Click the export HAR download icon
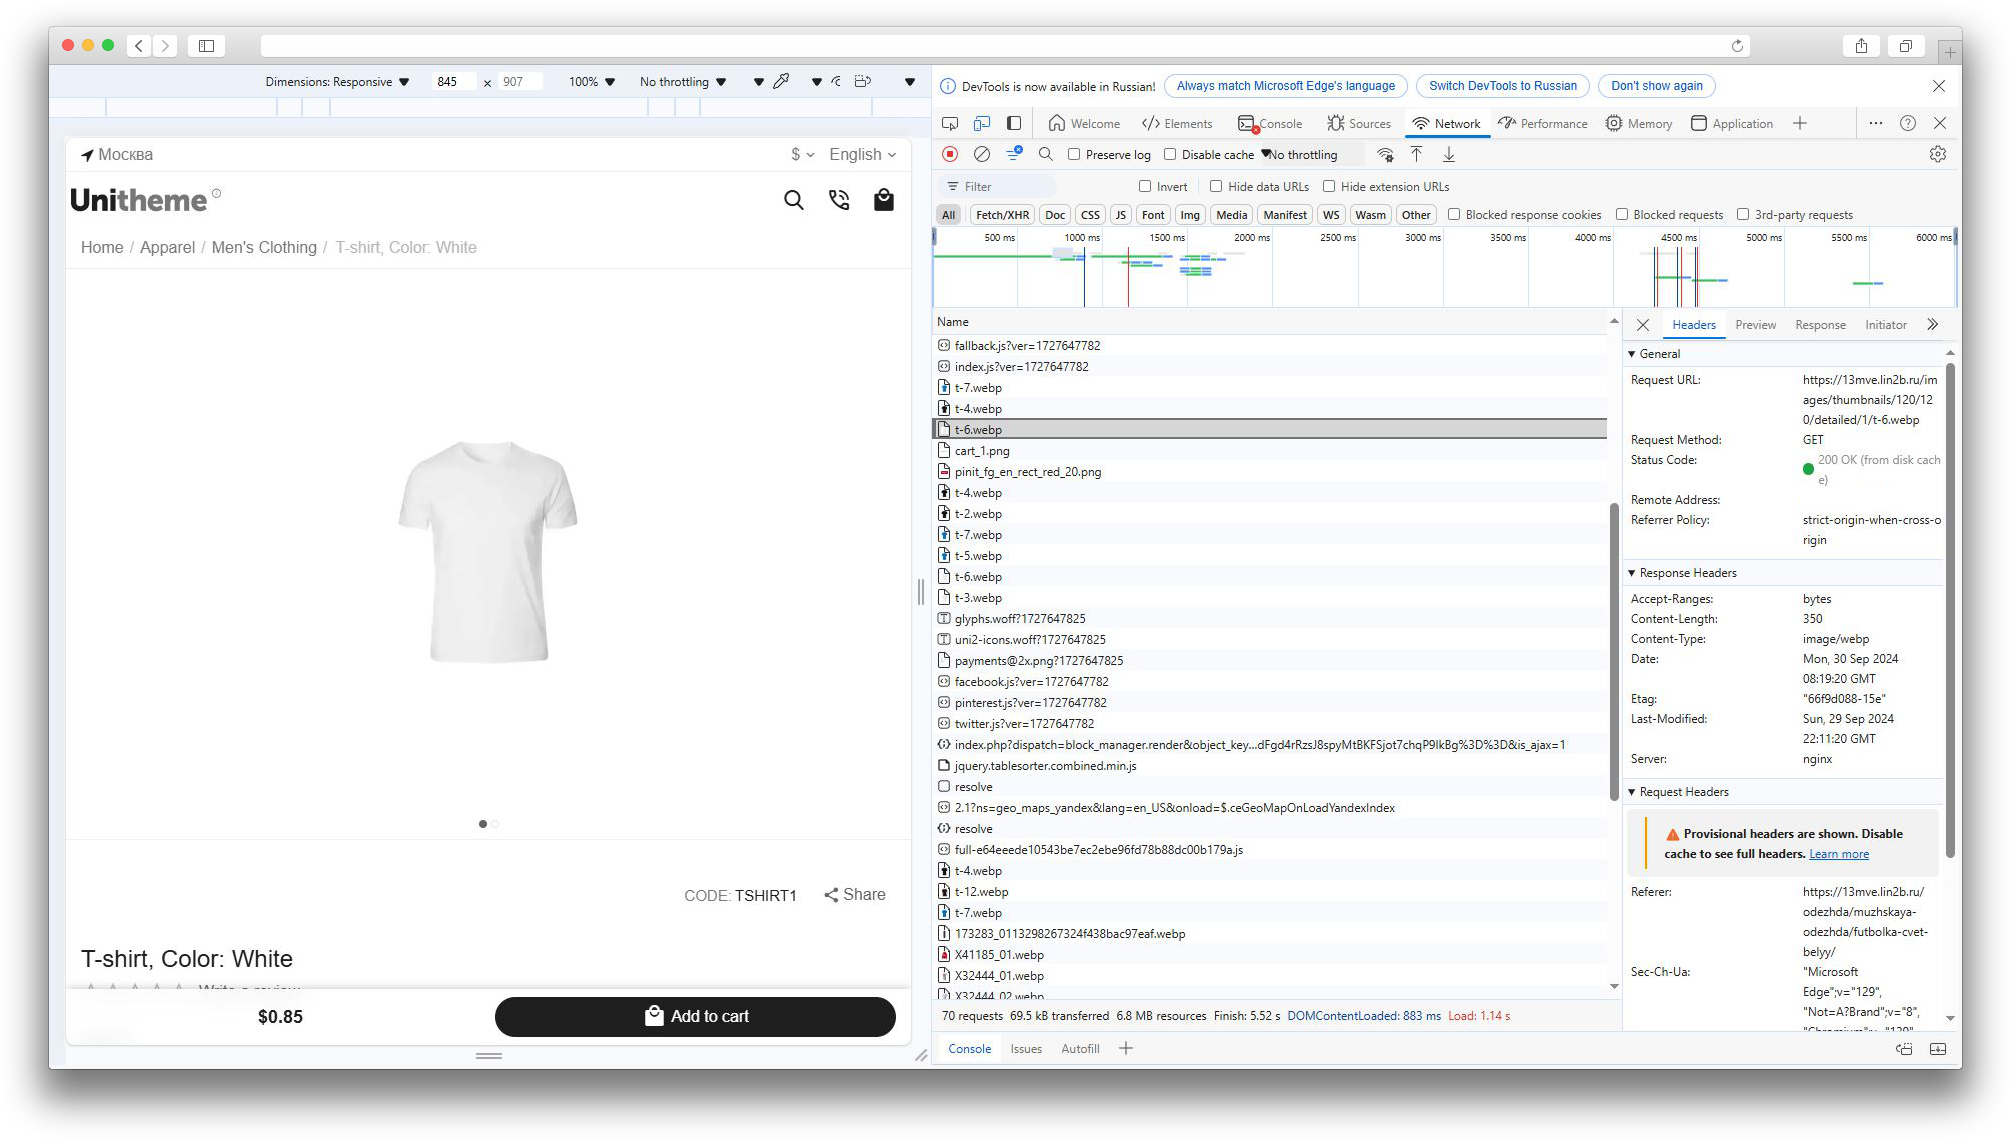Image resolution: width=2011 pixels, height=1140 pixels. (x=1448, y=154)
